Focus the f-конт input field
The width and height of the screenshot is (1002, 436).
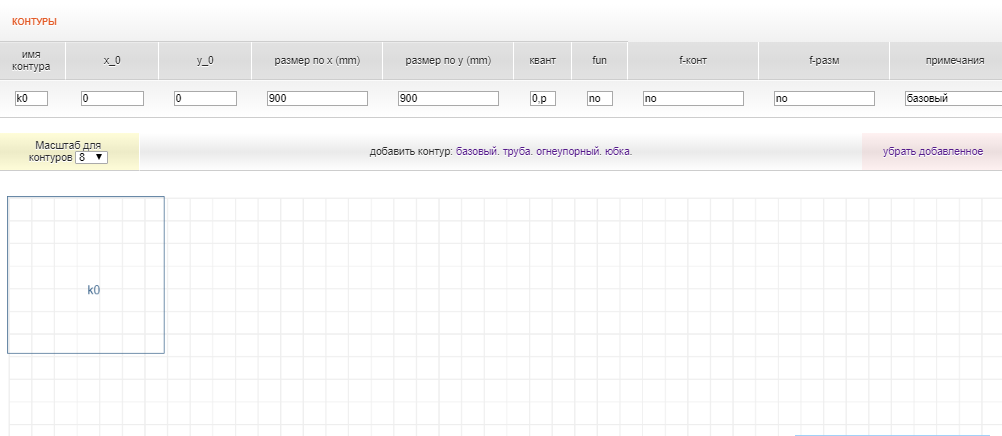[x=693, y=99]
